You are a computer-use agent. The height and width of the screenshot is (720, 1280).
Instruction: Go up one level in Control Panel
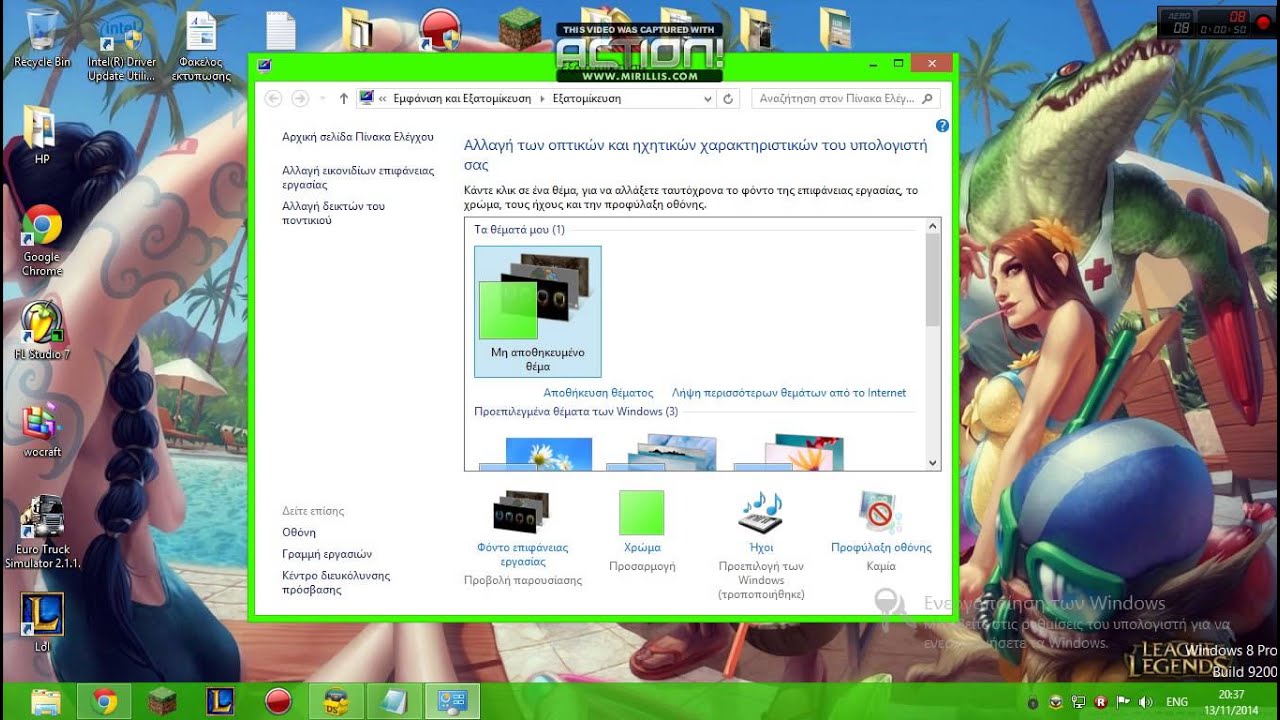pyautogui.click(x=344, y=99)
